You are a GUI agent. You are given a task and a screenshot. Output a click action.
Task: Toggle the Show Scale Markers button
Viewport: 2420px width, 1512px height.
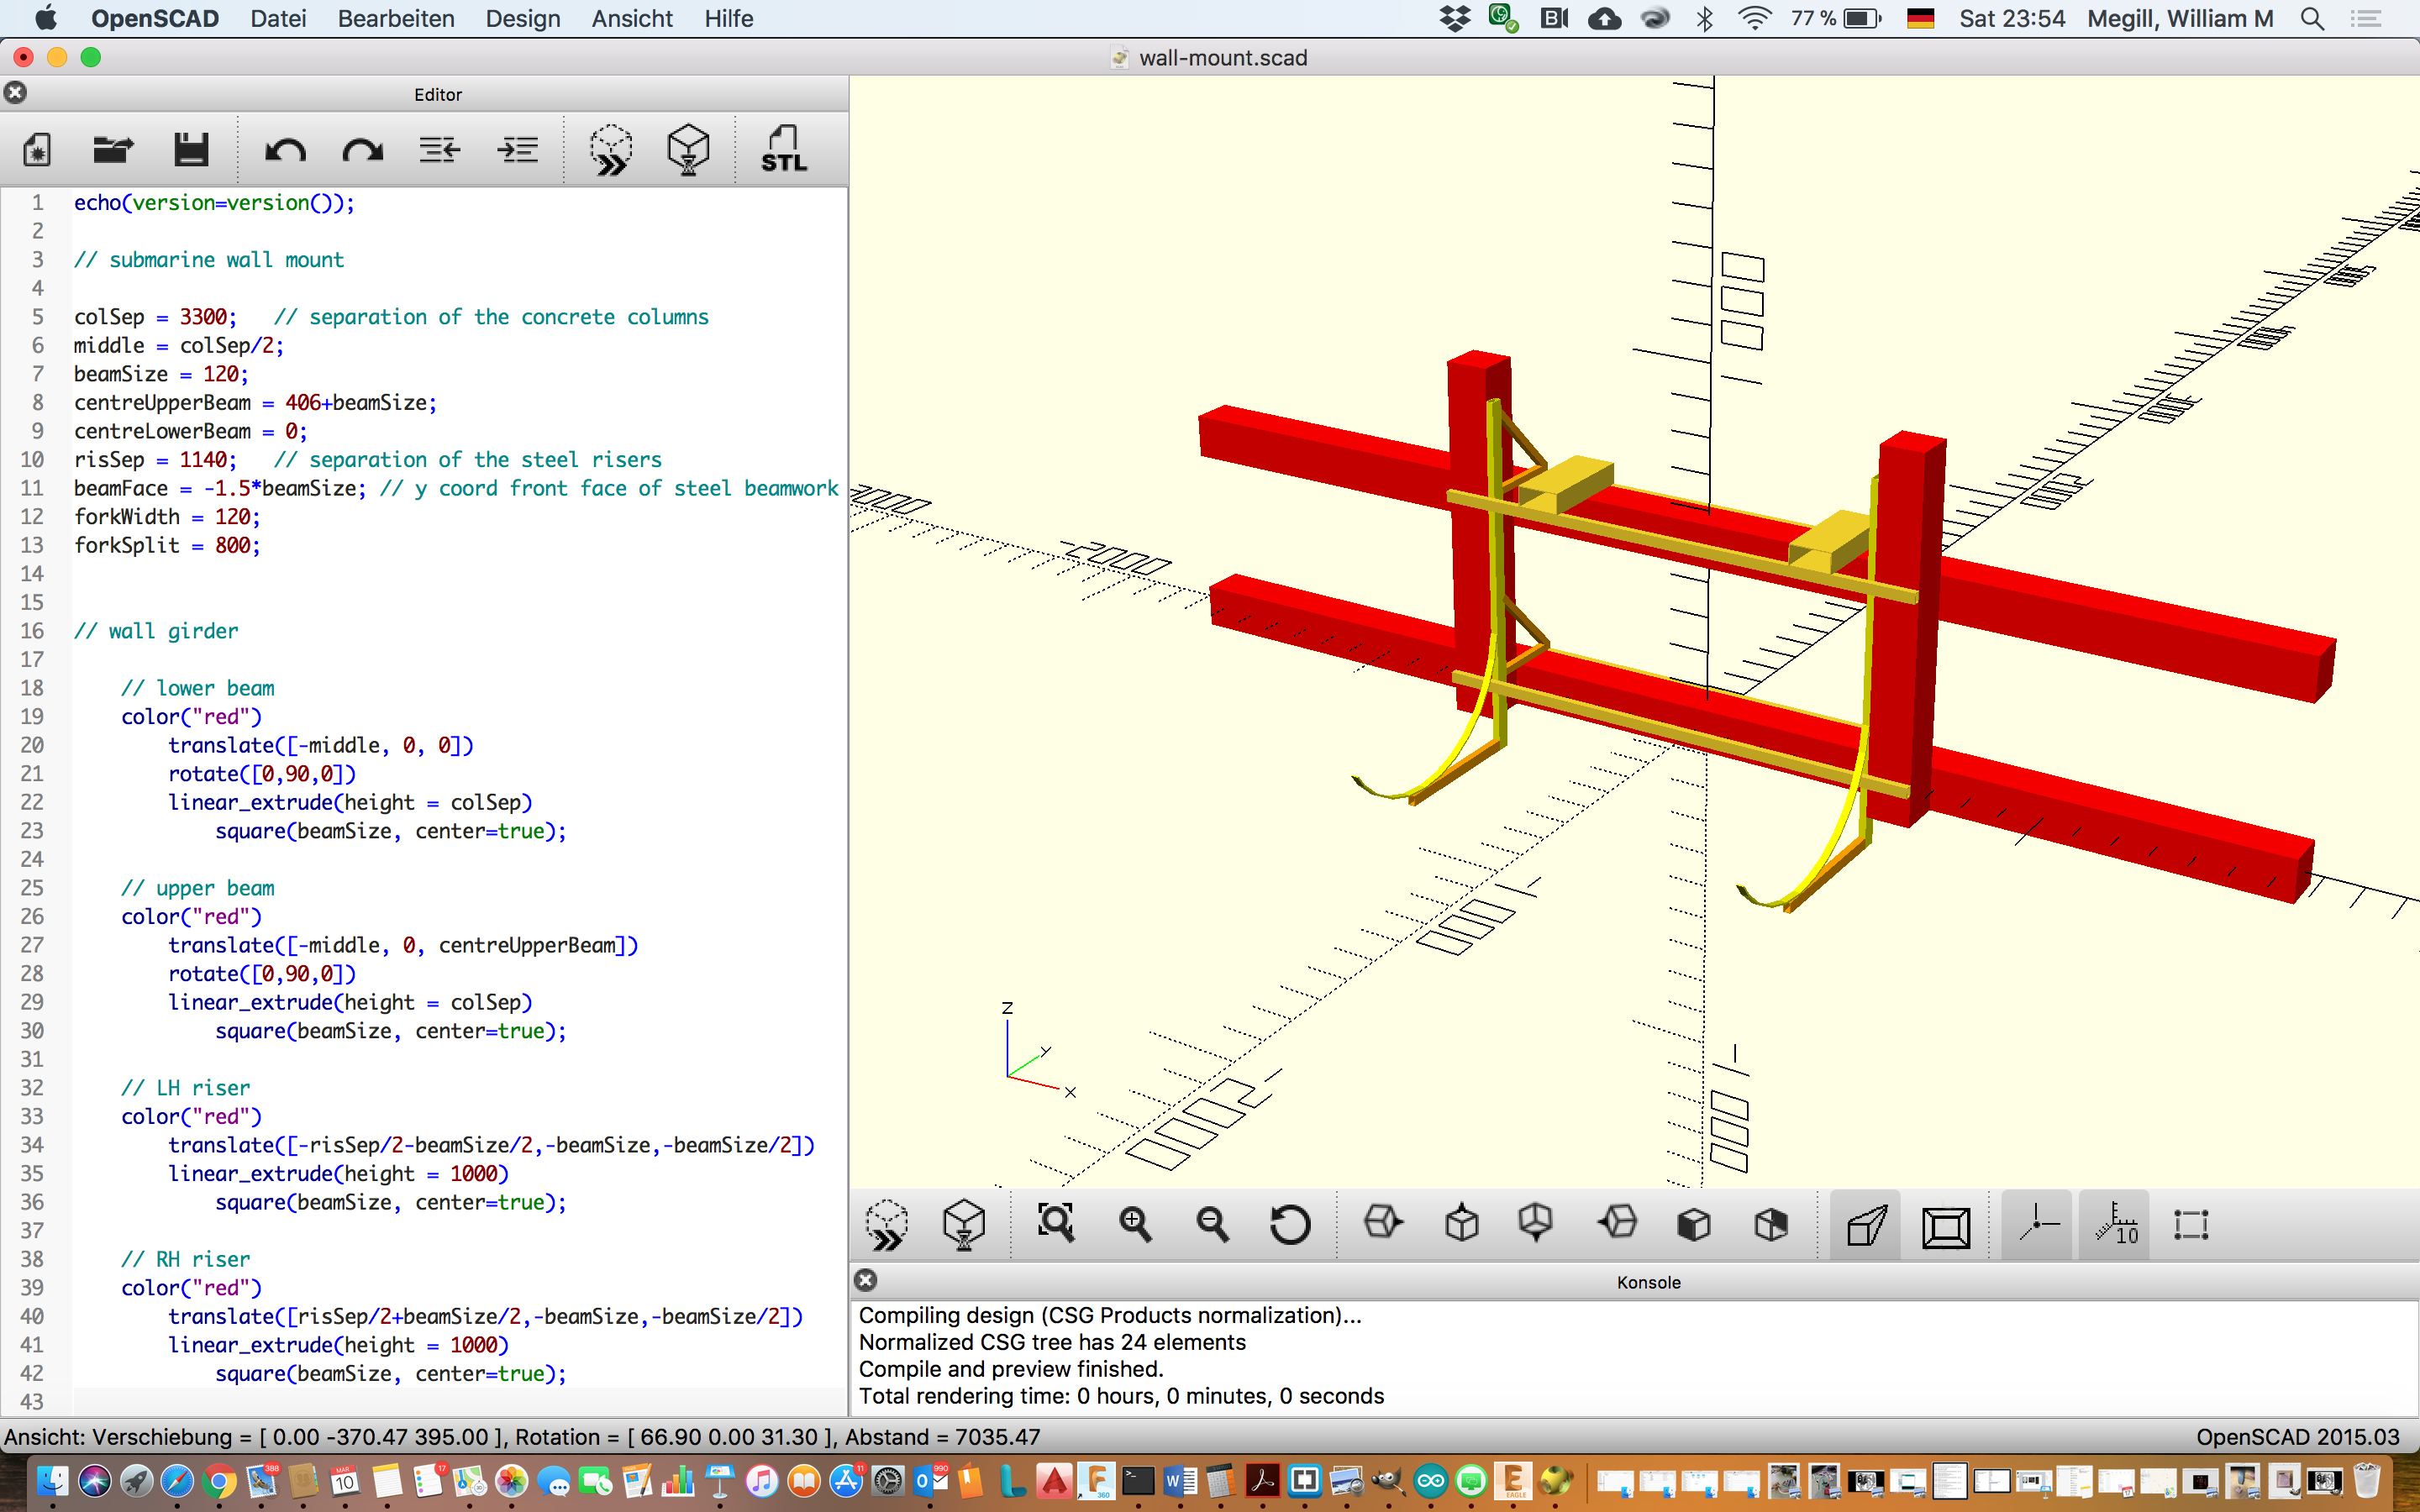pyautogui.click(x=2115, y=1223)
